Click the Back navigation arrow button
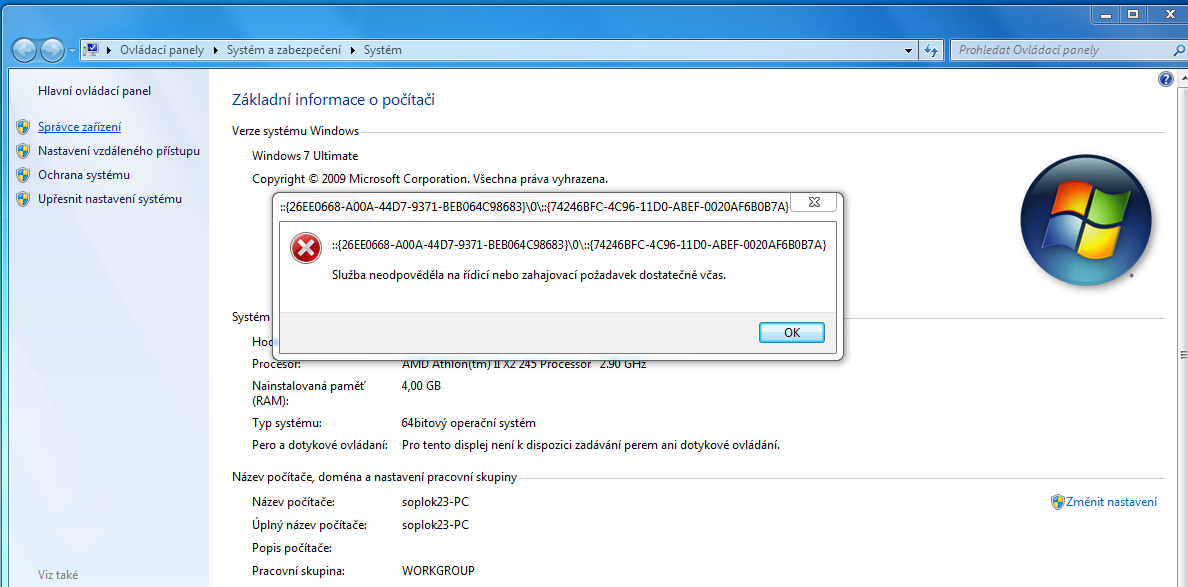The width and height of the screenshot is (1188, 587). click(23, 50)
